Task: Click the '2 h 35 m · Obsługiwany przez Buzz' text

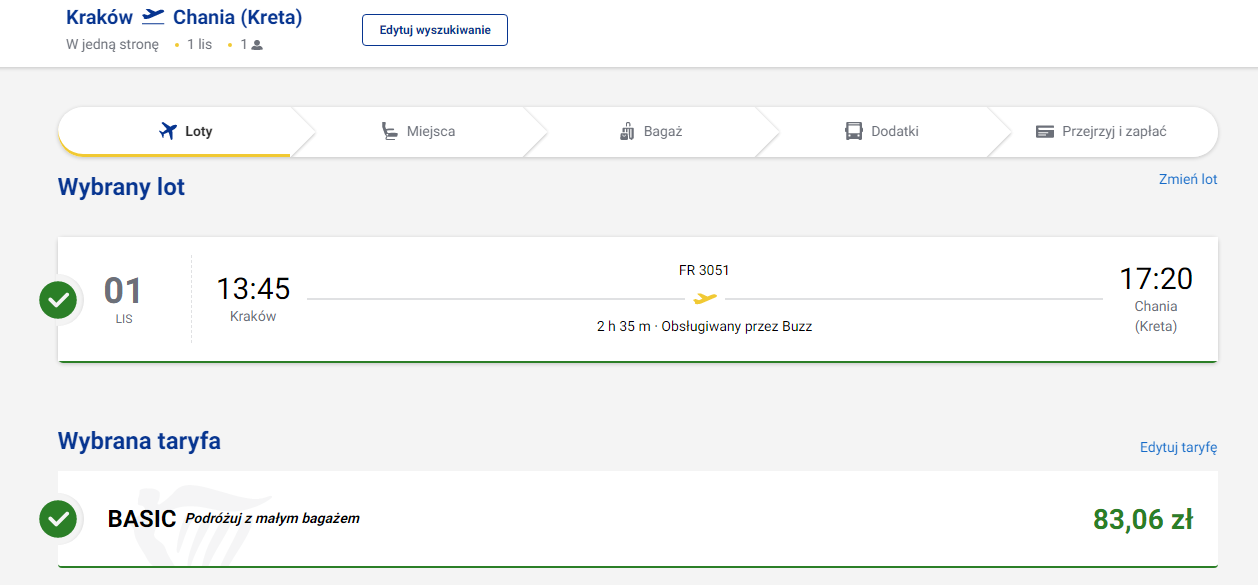Action: (705, 326)
